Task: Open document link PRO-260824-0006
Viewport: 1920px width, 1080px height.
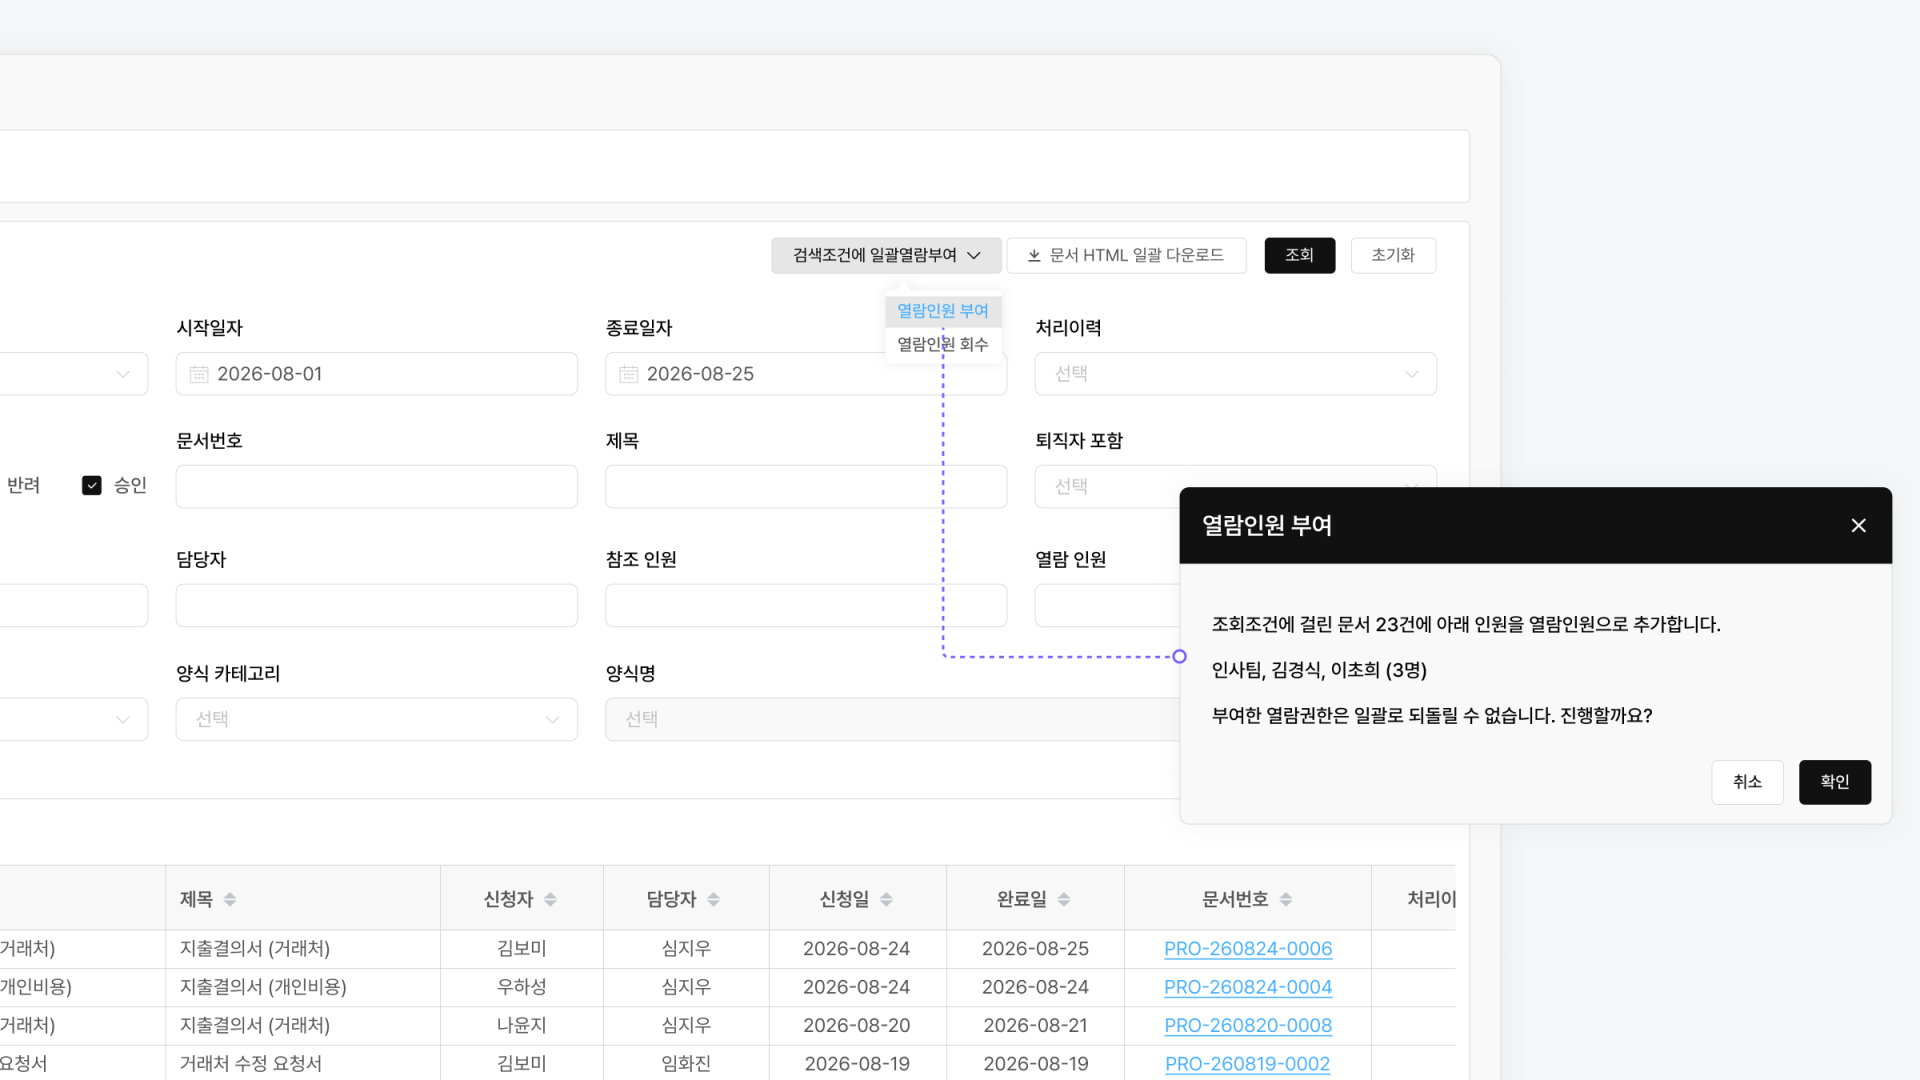Action: point(1248,949)
